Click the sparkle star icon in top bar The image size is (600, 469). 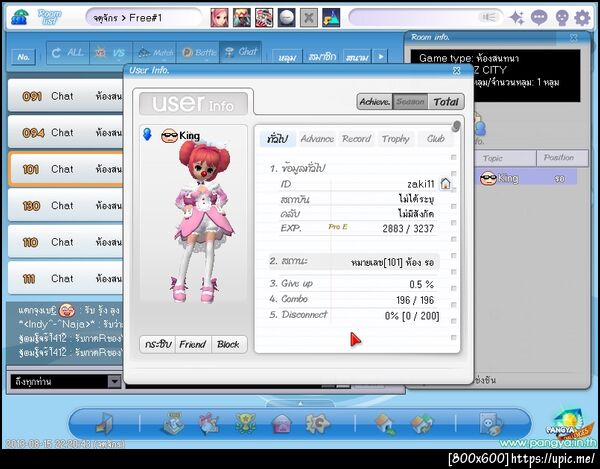coord(517,18)
